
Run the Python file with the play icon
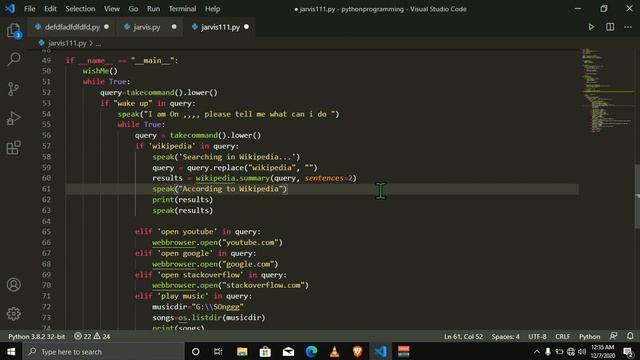click(x=591, y=27)
